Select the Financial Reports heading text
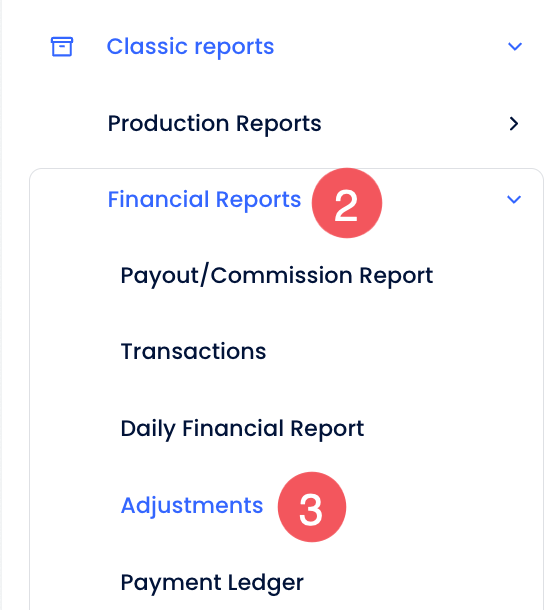The height and width of the screenshot is (610, 560). 204,200
